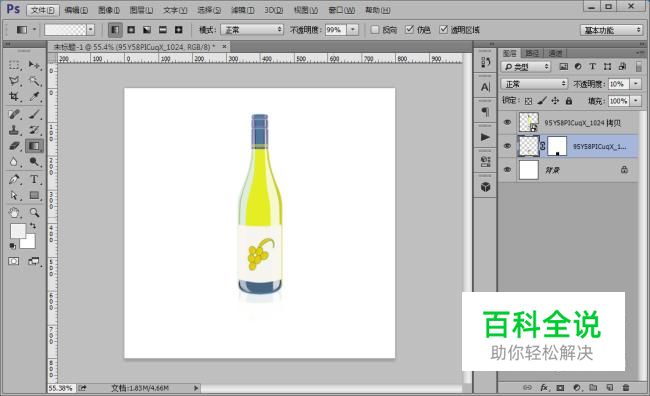
Task: Open the 模式 blend mode dropdown in options bar
Action: [x=252, y=30]
